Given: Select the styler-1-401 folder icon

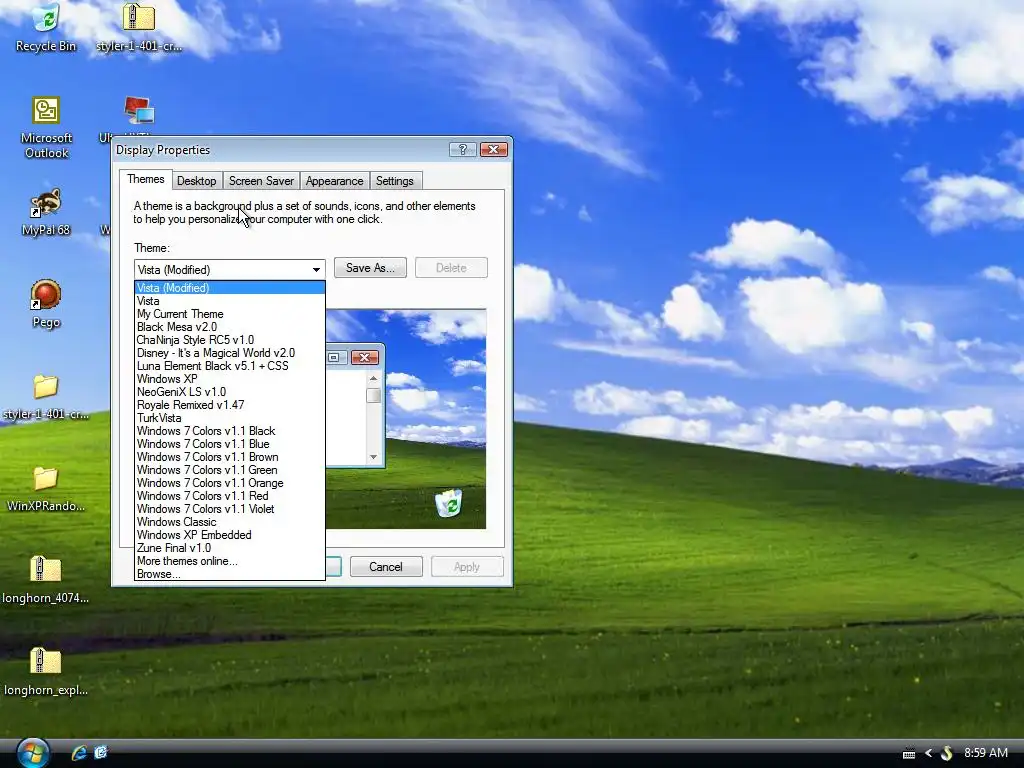Looking at the screenshot, I should click(x=46, y=396).
